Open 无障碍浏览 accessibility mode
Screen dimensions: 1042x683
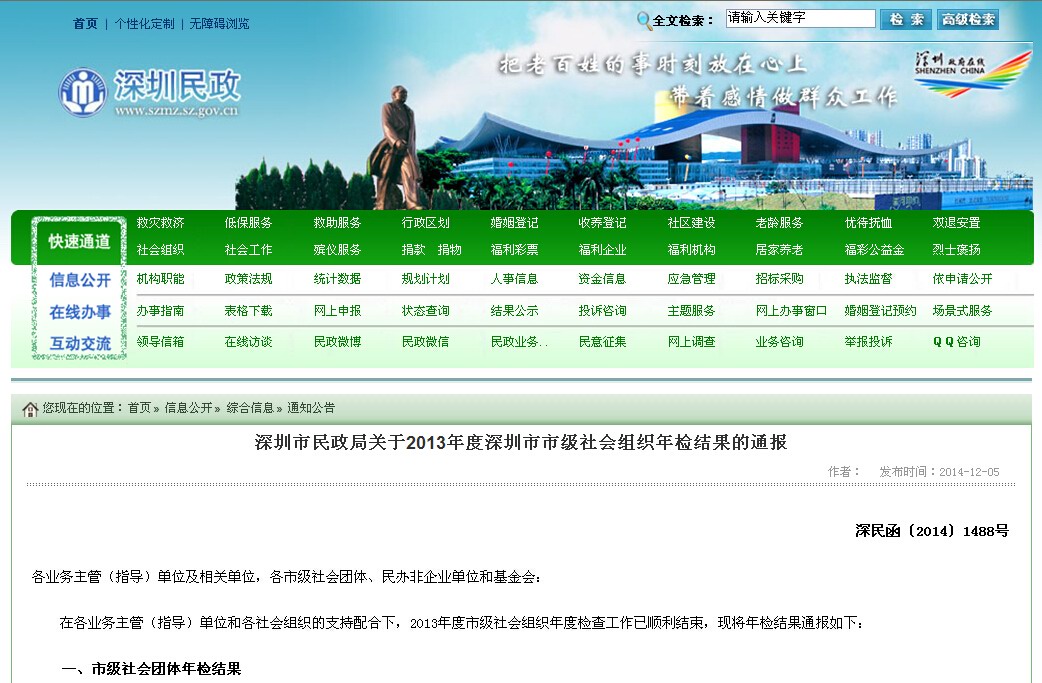coord(219,24)
